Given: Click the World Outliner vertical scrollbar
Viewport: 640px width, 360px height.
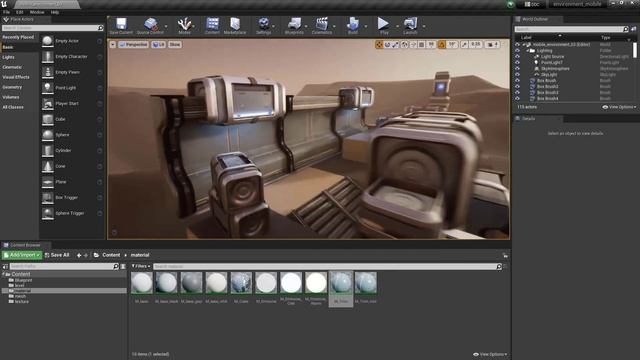Looking at the screenshot, I should pyautogui.click(x=635, y=50).
